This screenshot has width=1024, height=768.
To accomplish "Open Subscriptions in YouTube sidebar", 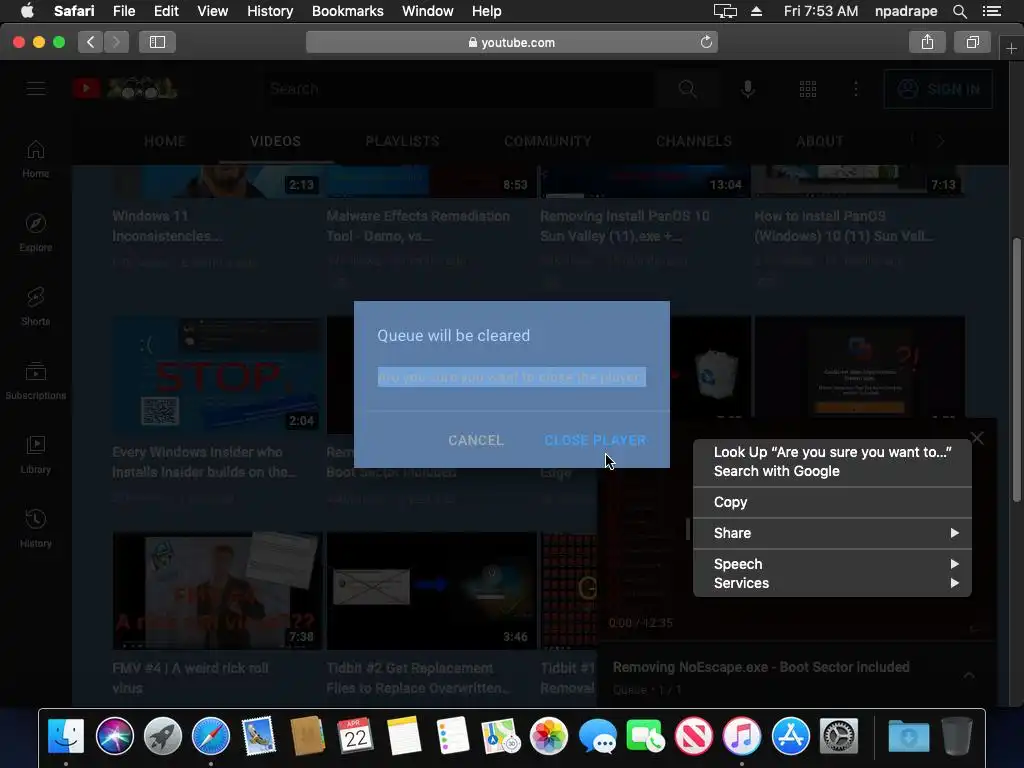I will click(x=35, y=381).
